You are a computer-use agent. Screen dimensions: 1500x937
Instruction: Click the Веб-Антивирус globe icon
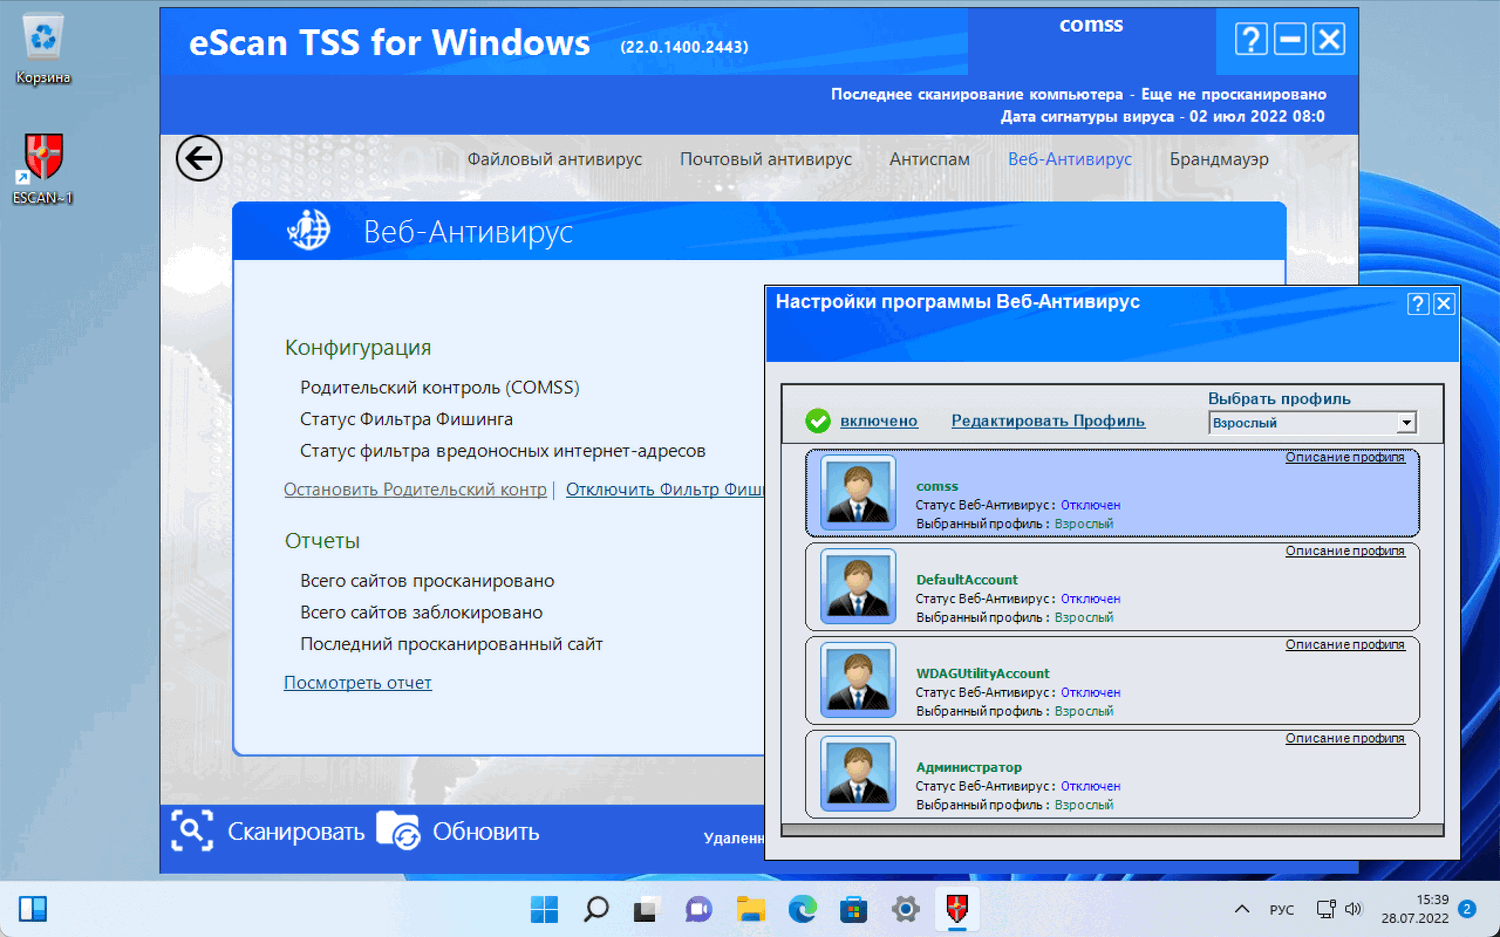pos(309,230)
